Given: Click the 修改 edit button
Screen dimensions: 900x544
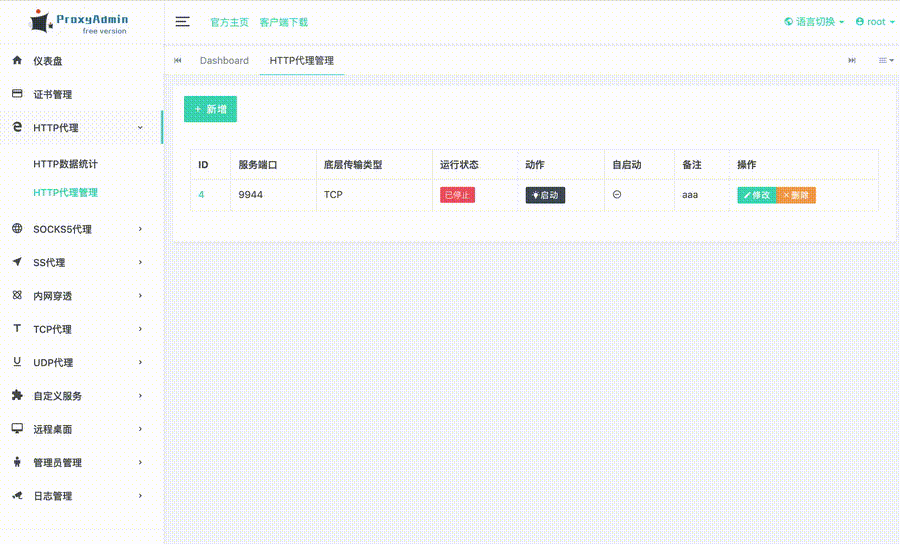Looking at the screenshot, I should coord(757,195).
